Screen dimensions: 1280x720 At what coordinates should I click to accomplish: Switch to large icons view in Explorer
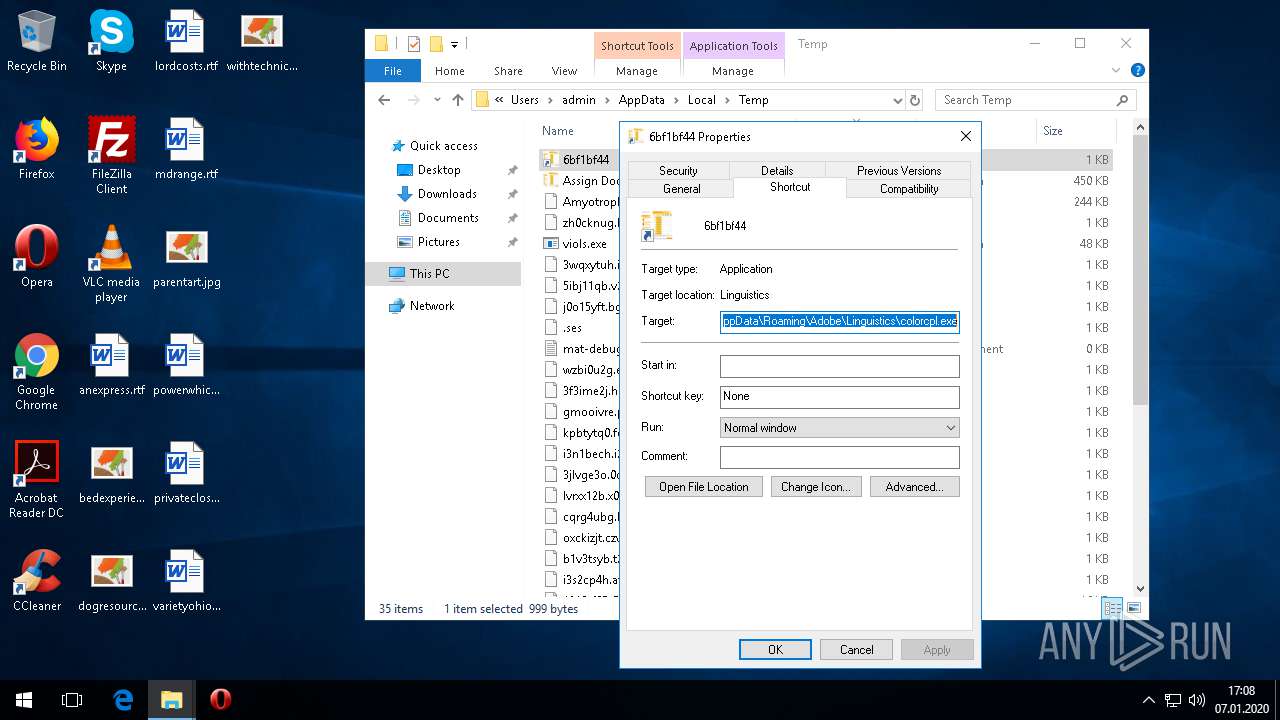tap(1134, 608)
